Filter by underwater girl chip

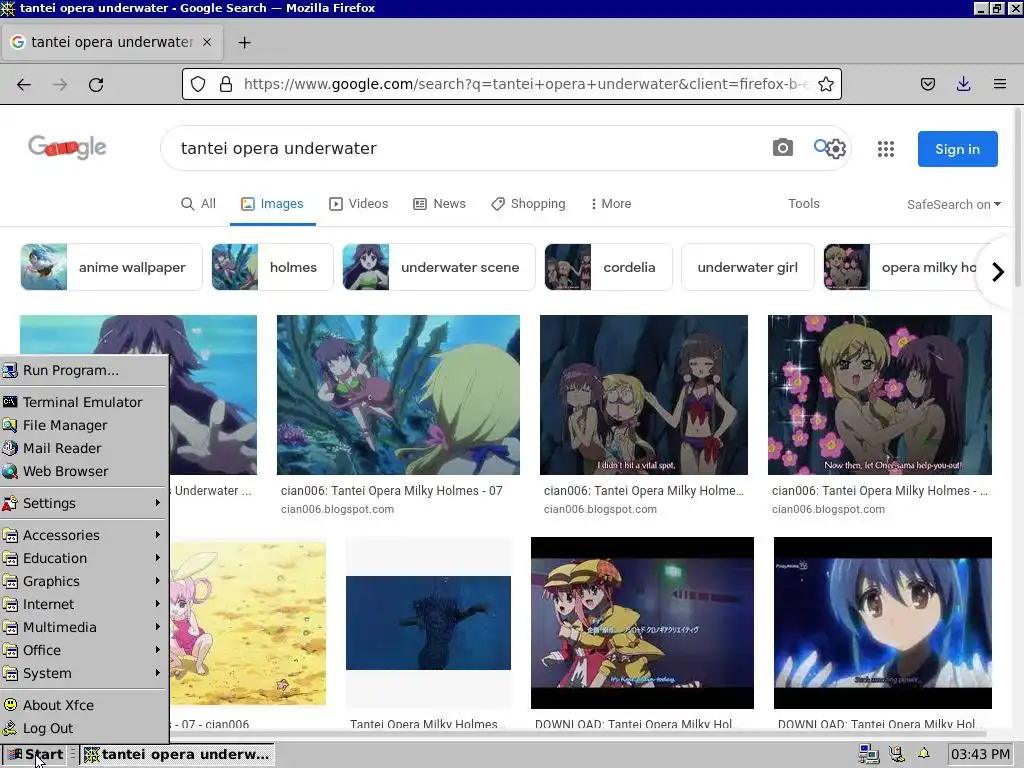[748, 267]
